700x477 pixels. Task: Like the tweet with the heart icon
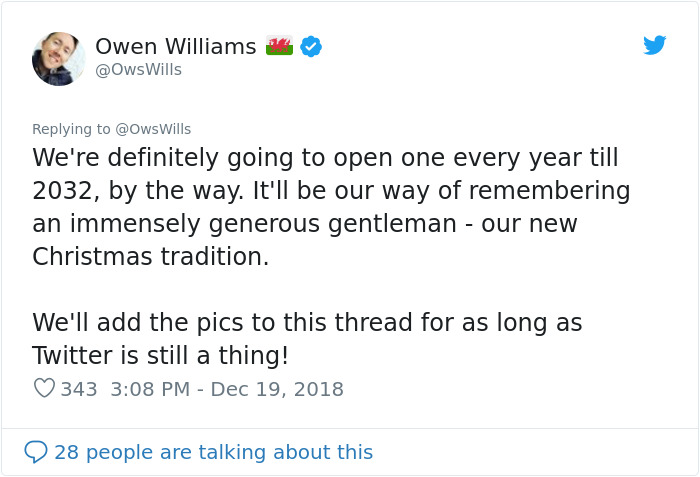[x=44, y=389]
